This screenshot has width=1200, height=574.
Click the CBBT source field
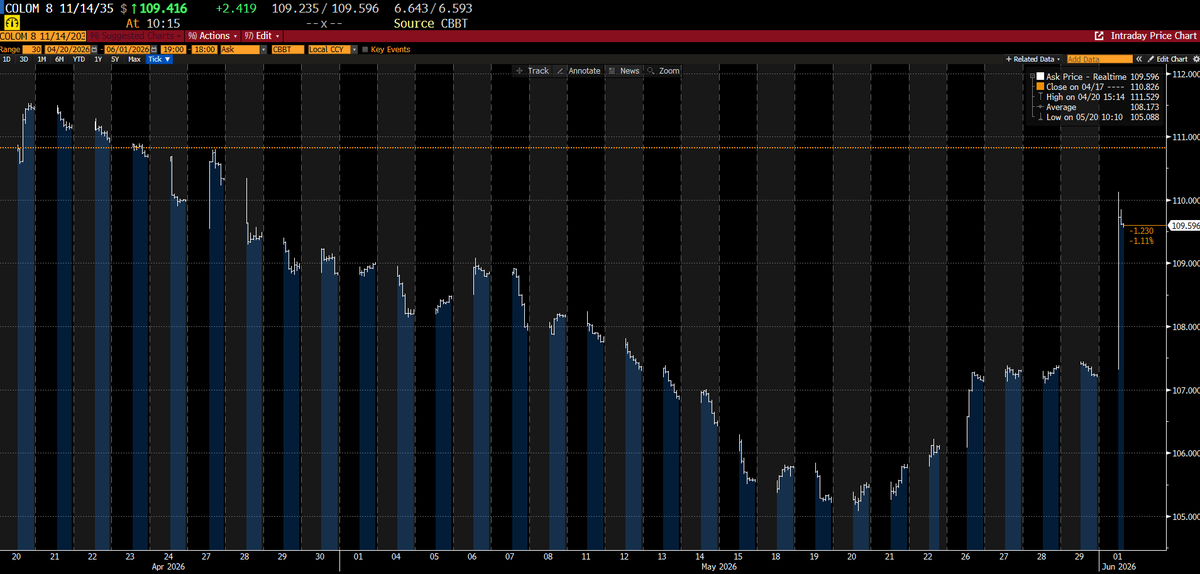pos(288,49)
